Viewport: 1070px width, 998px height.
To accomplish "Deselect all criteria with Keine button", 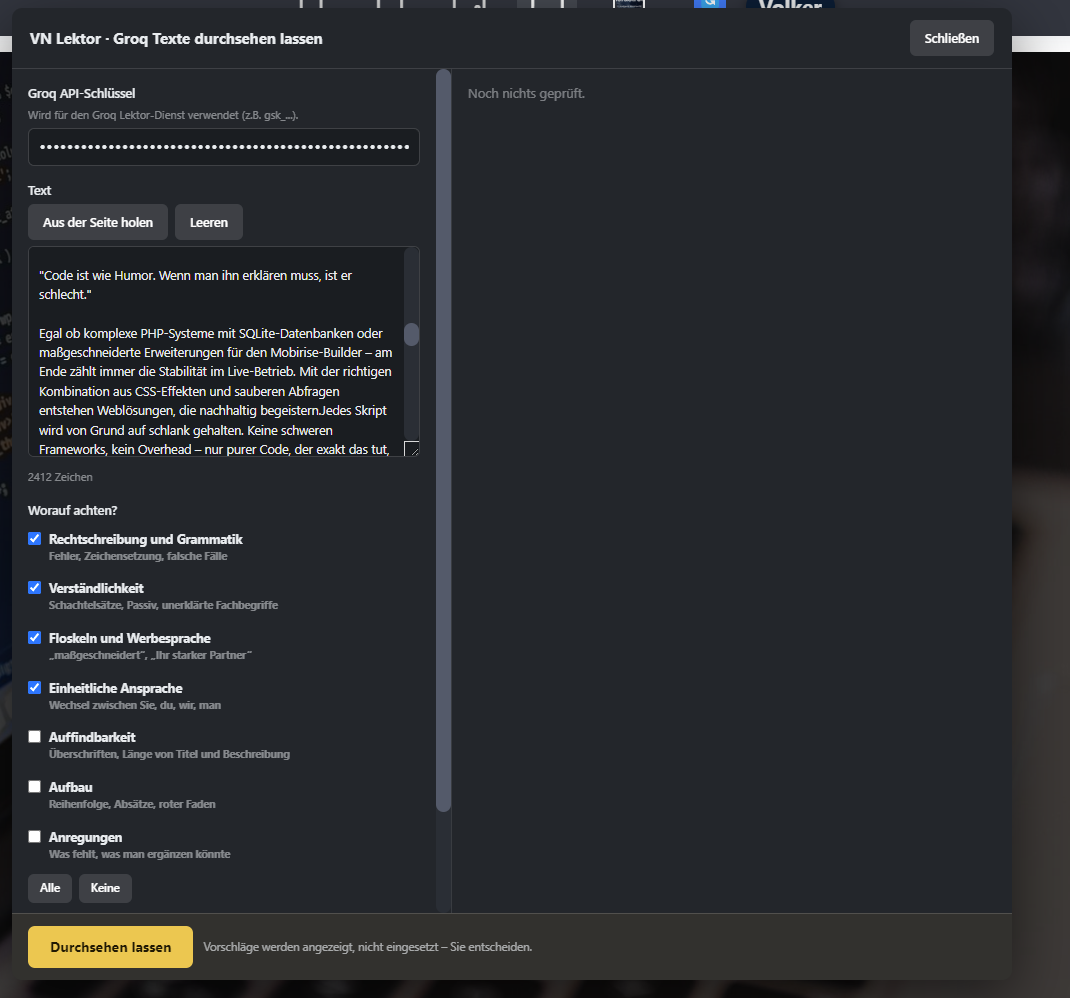I will point(105,888).
